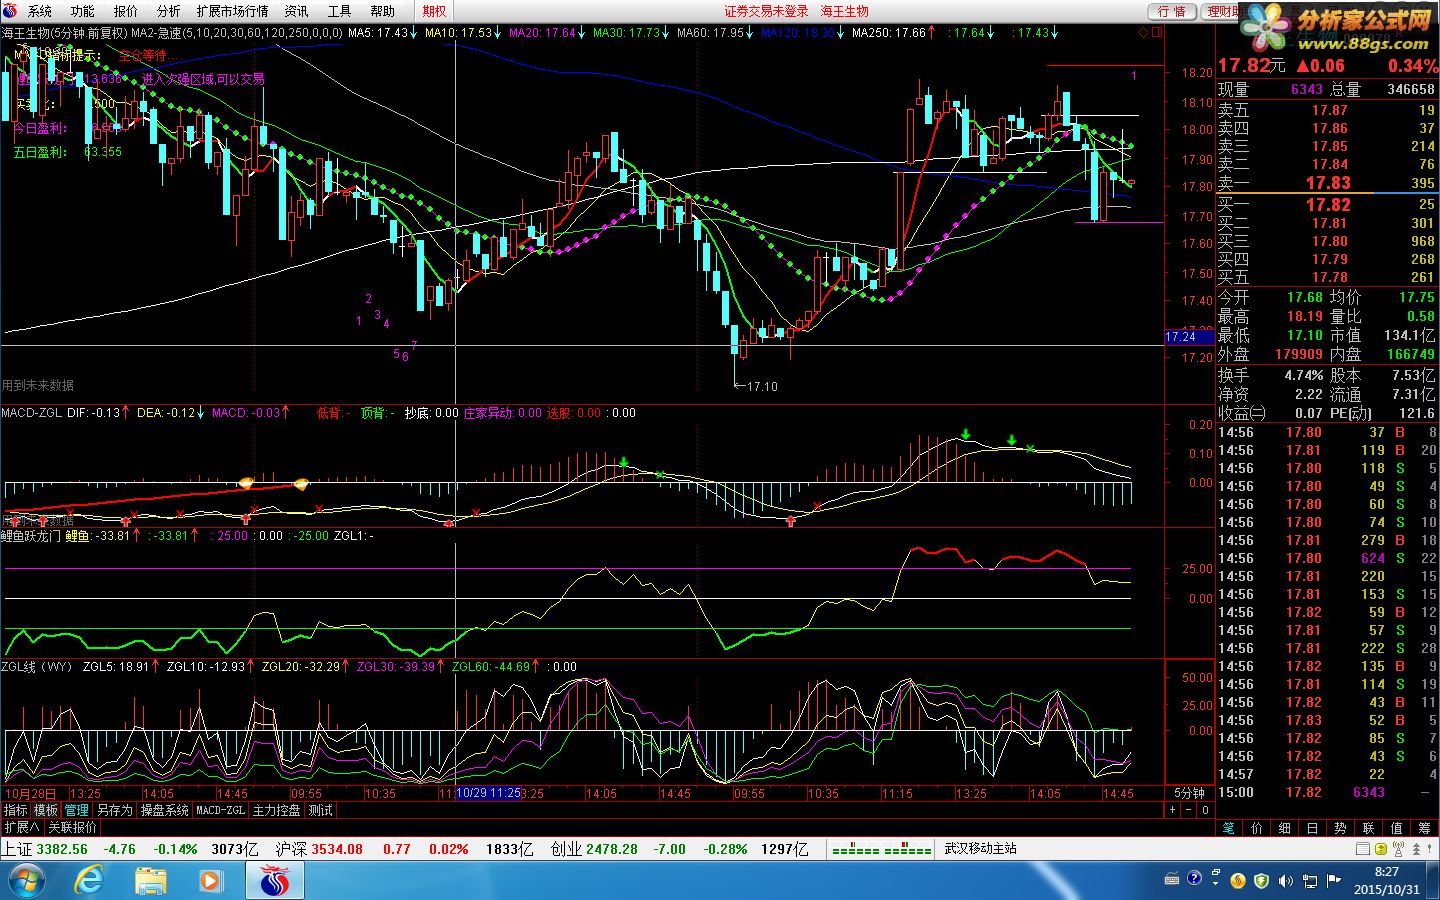Select the 另存为 tab
Viewport: 1440px width, 900px height.
pyautogui.click(x=115, y=810)
